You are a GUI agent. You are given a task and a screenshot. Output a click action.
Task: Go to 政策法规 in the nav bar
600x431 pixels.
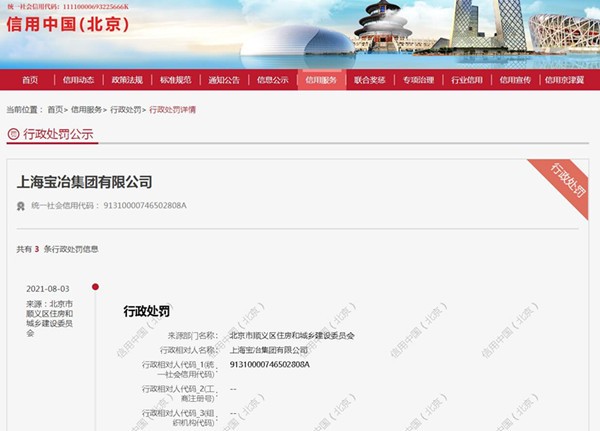pos(127,80)
